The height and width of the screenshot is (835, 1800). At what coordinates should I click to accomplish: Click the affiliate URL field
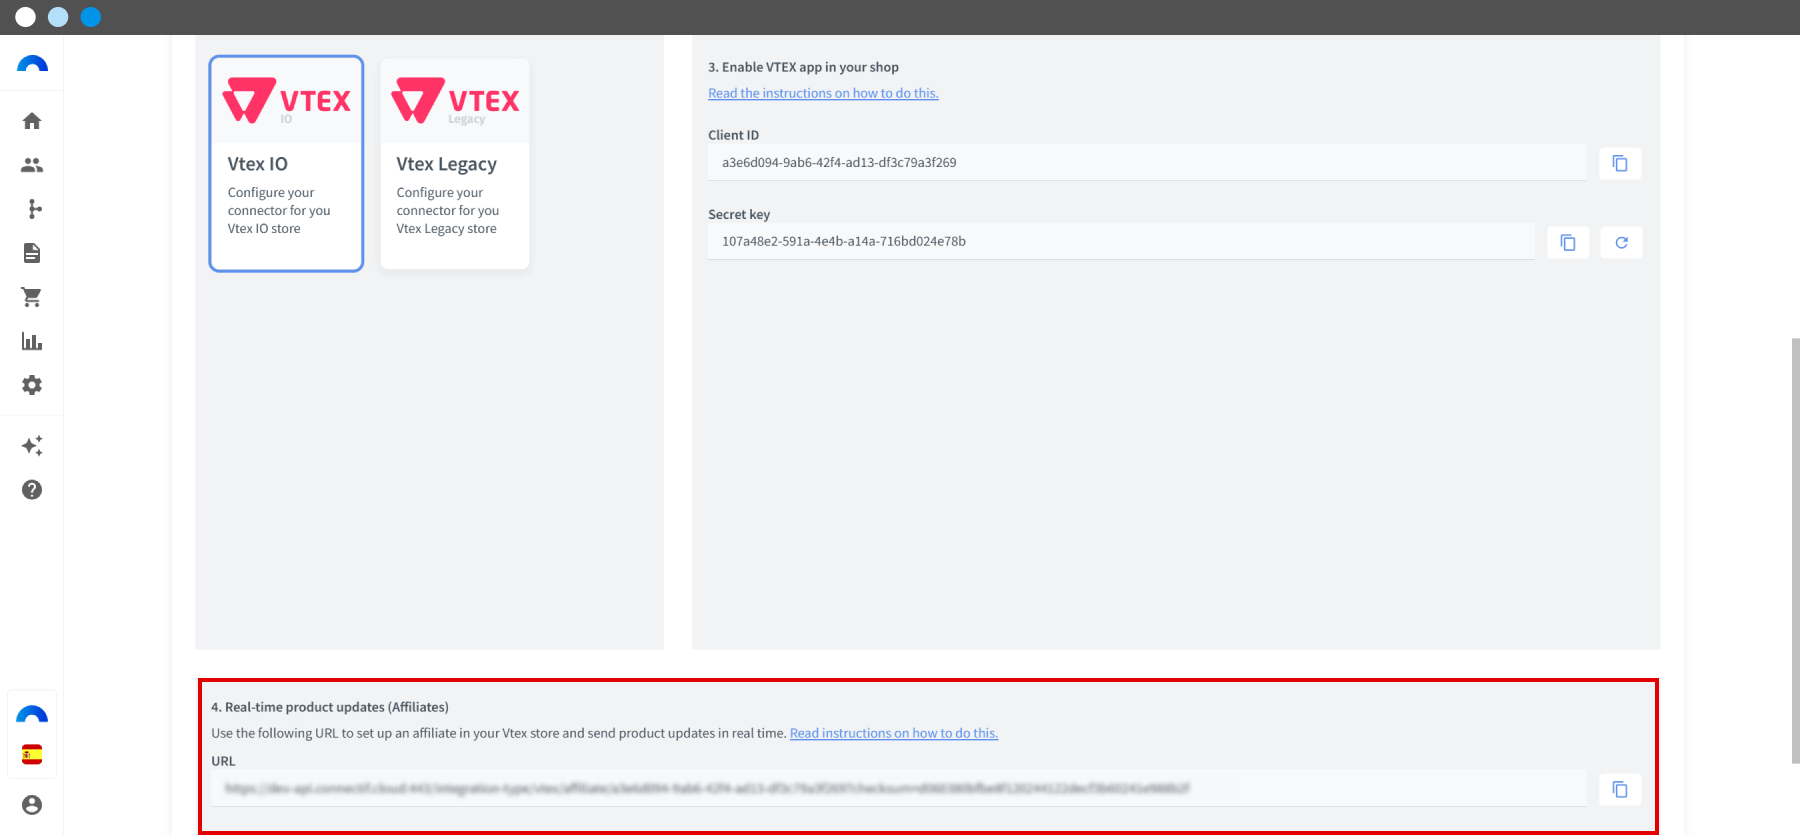point(899,788)
